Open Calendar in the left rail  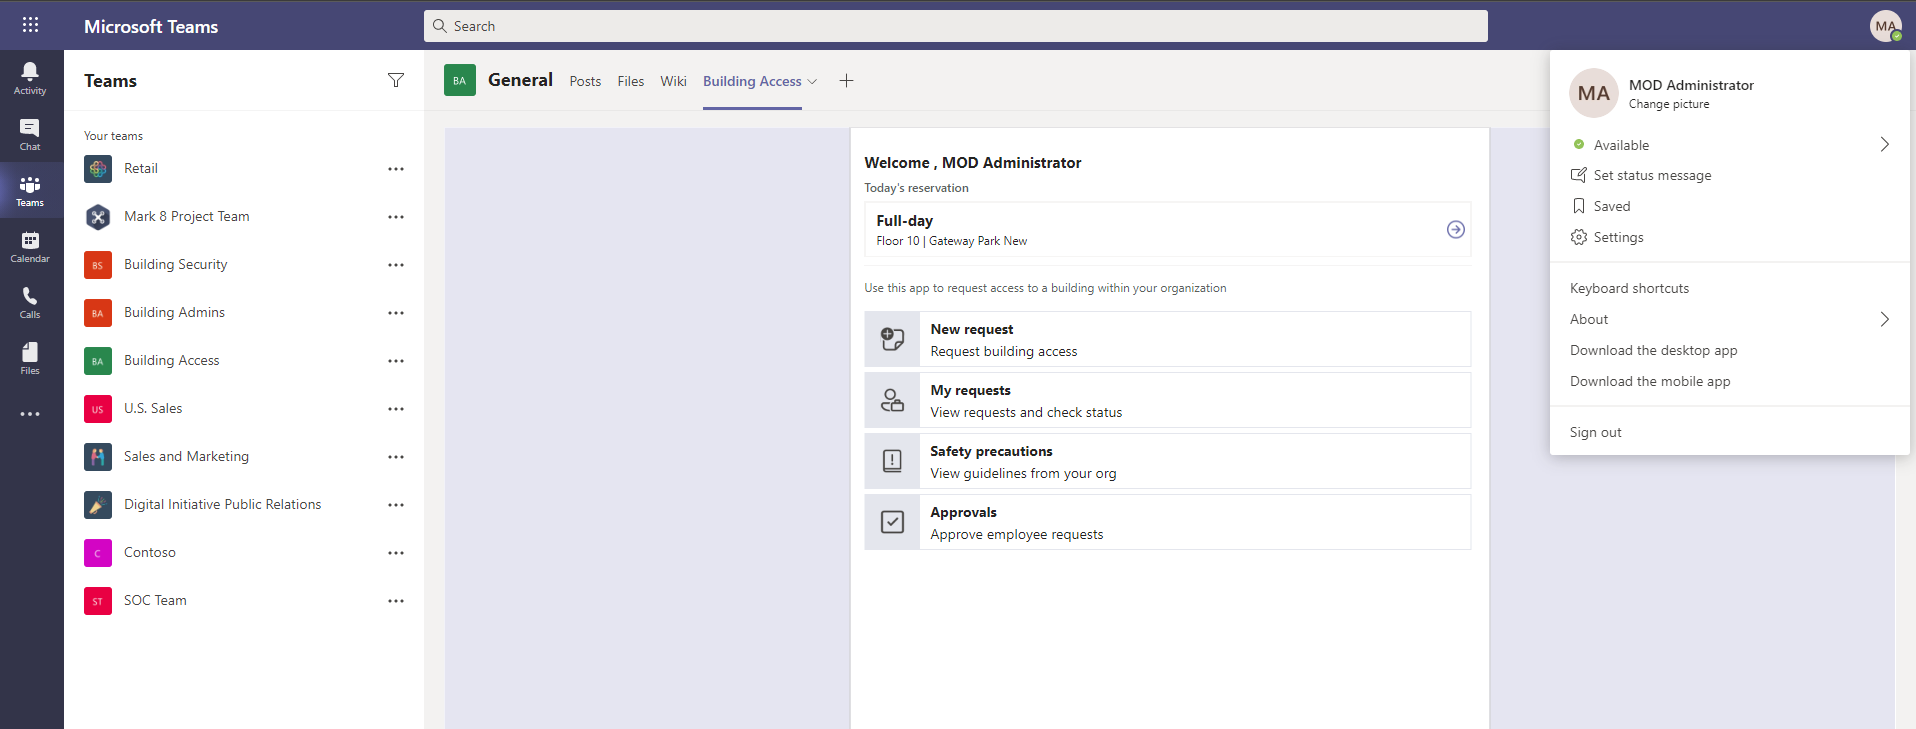click(30, 246)
